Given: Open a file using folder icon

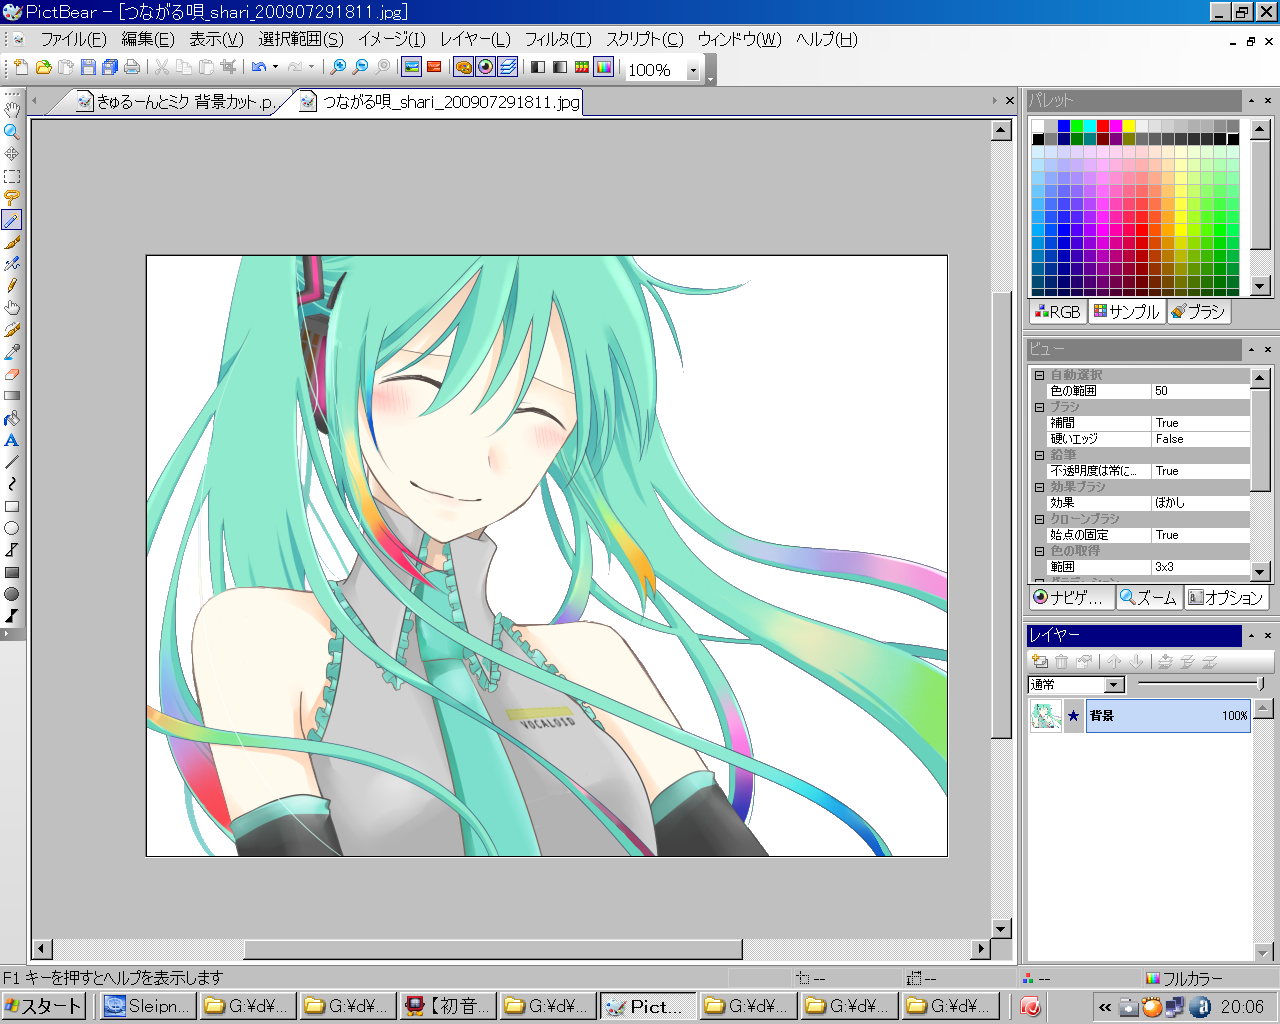Looking at the screenshot, I should [x=43, y=67].
